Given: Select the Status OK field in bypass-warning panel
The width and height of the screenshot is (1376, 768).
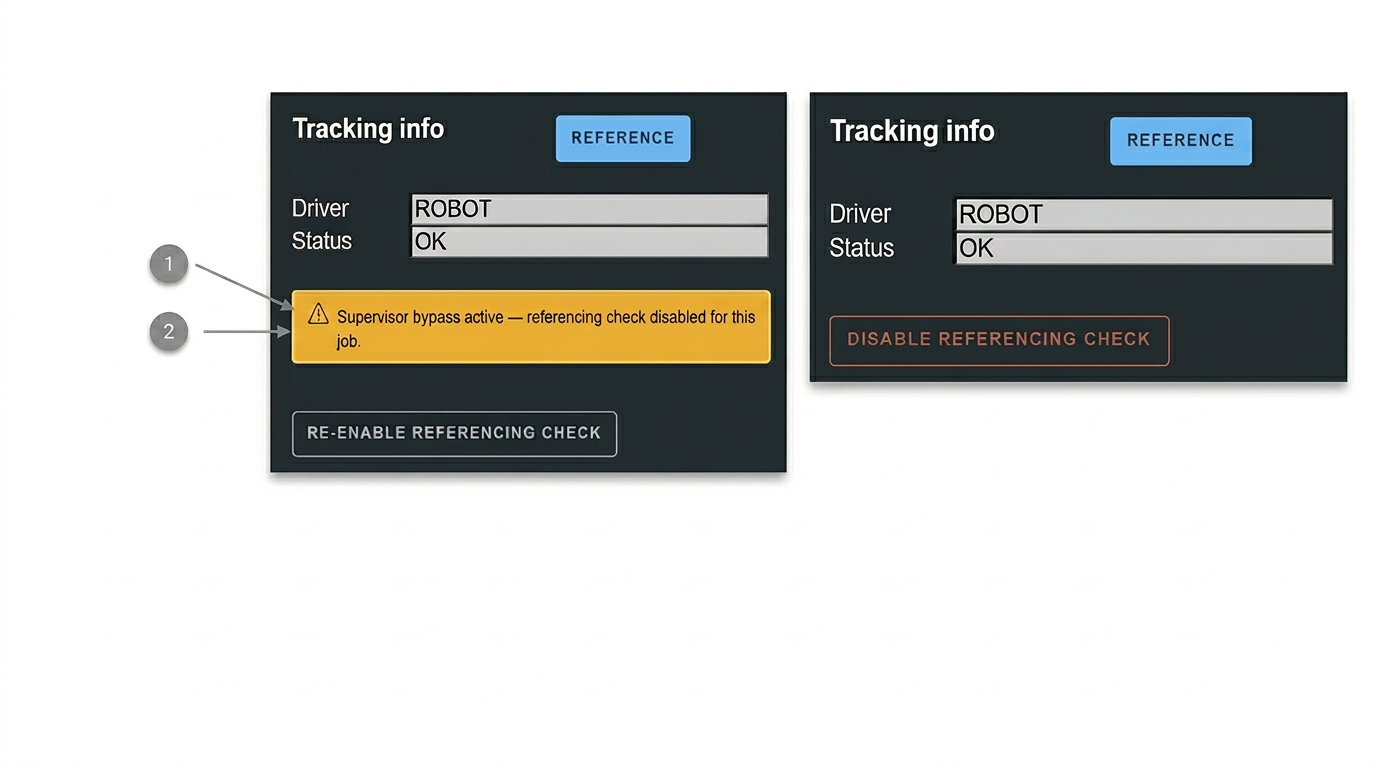Looking at the screenshot, I should [589, 242].
